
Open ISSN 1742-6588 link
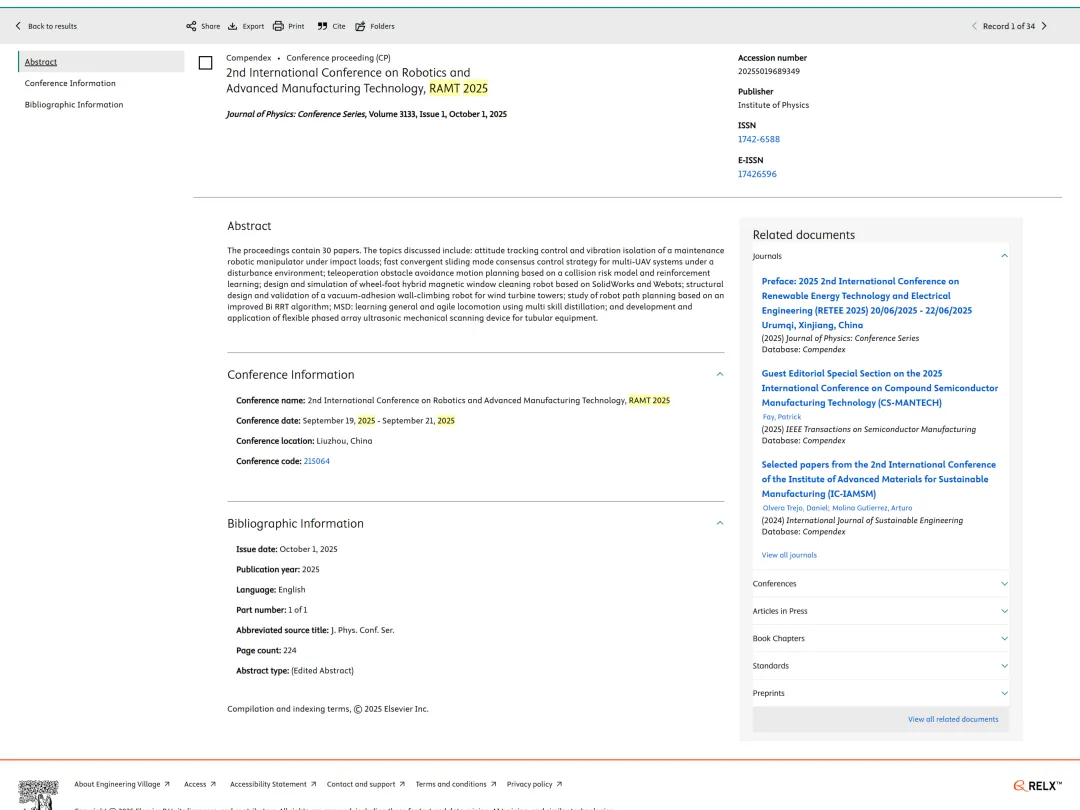point(758,139)
